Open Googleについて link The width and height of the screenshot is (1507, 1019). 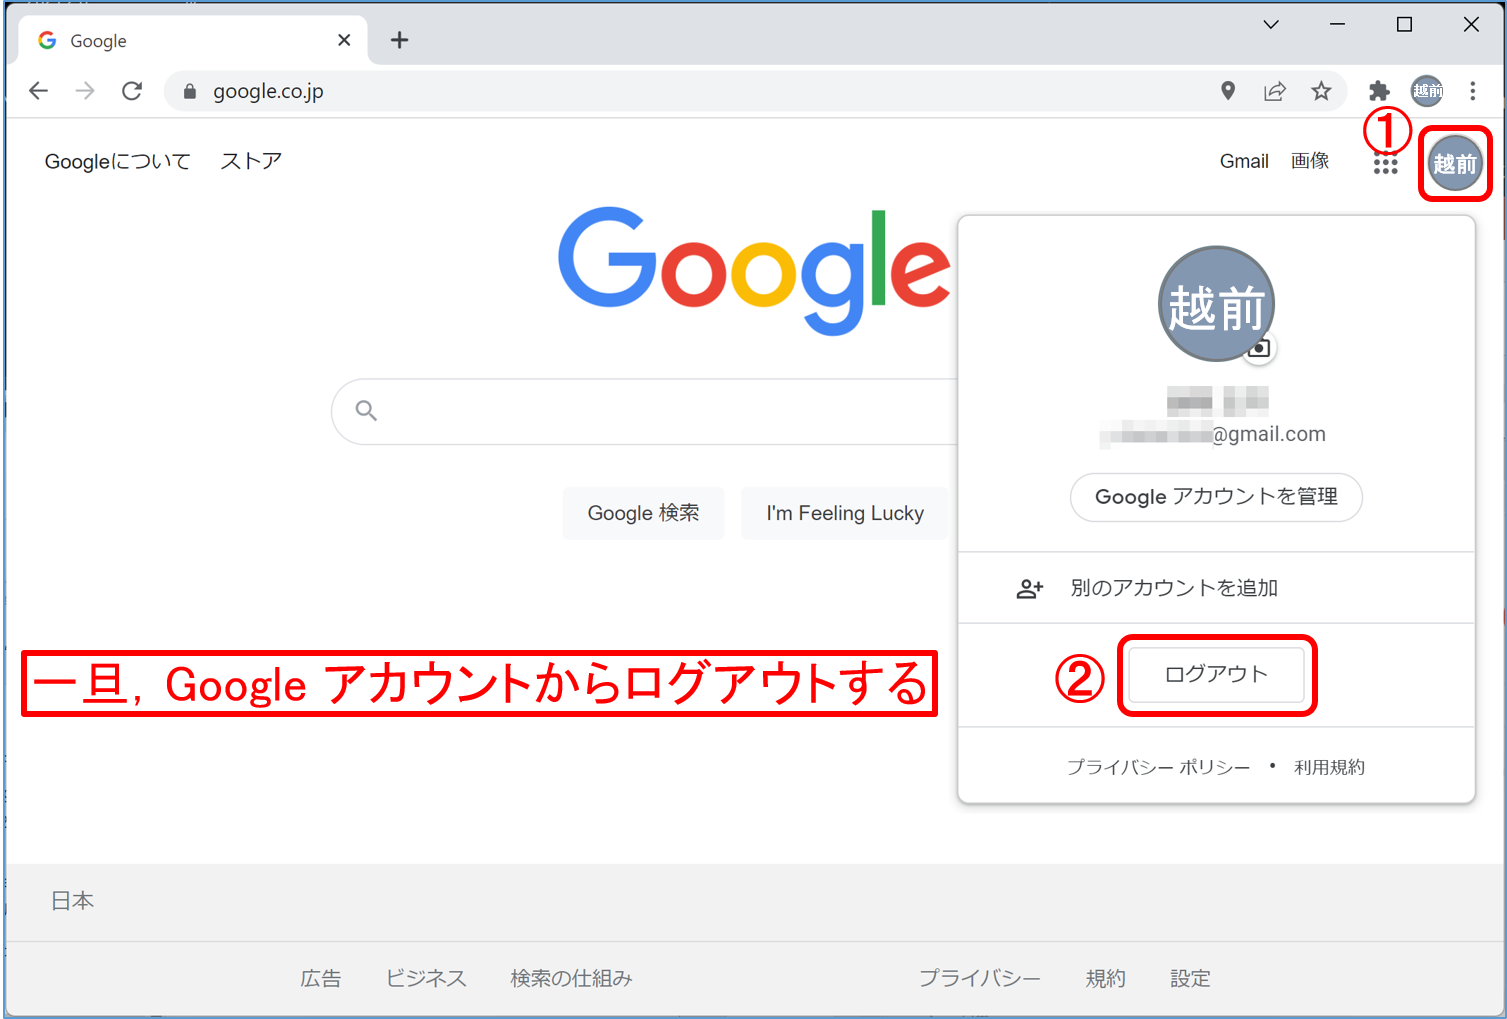(x=117, y=161)
